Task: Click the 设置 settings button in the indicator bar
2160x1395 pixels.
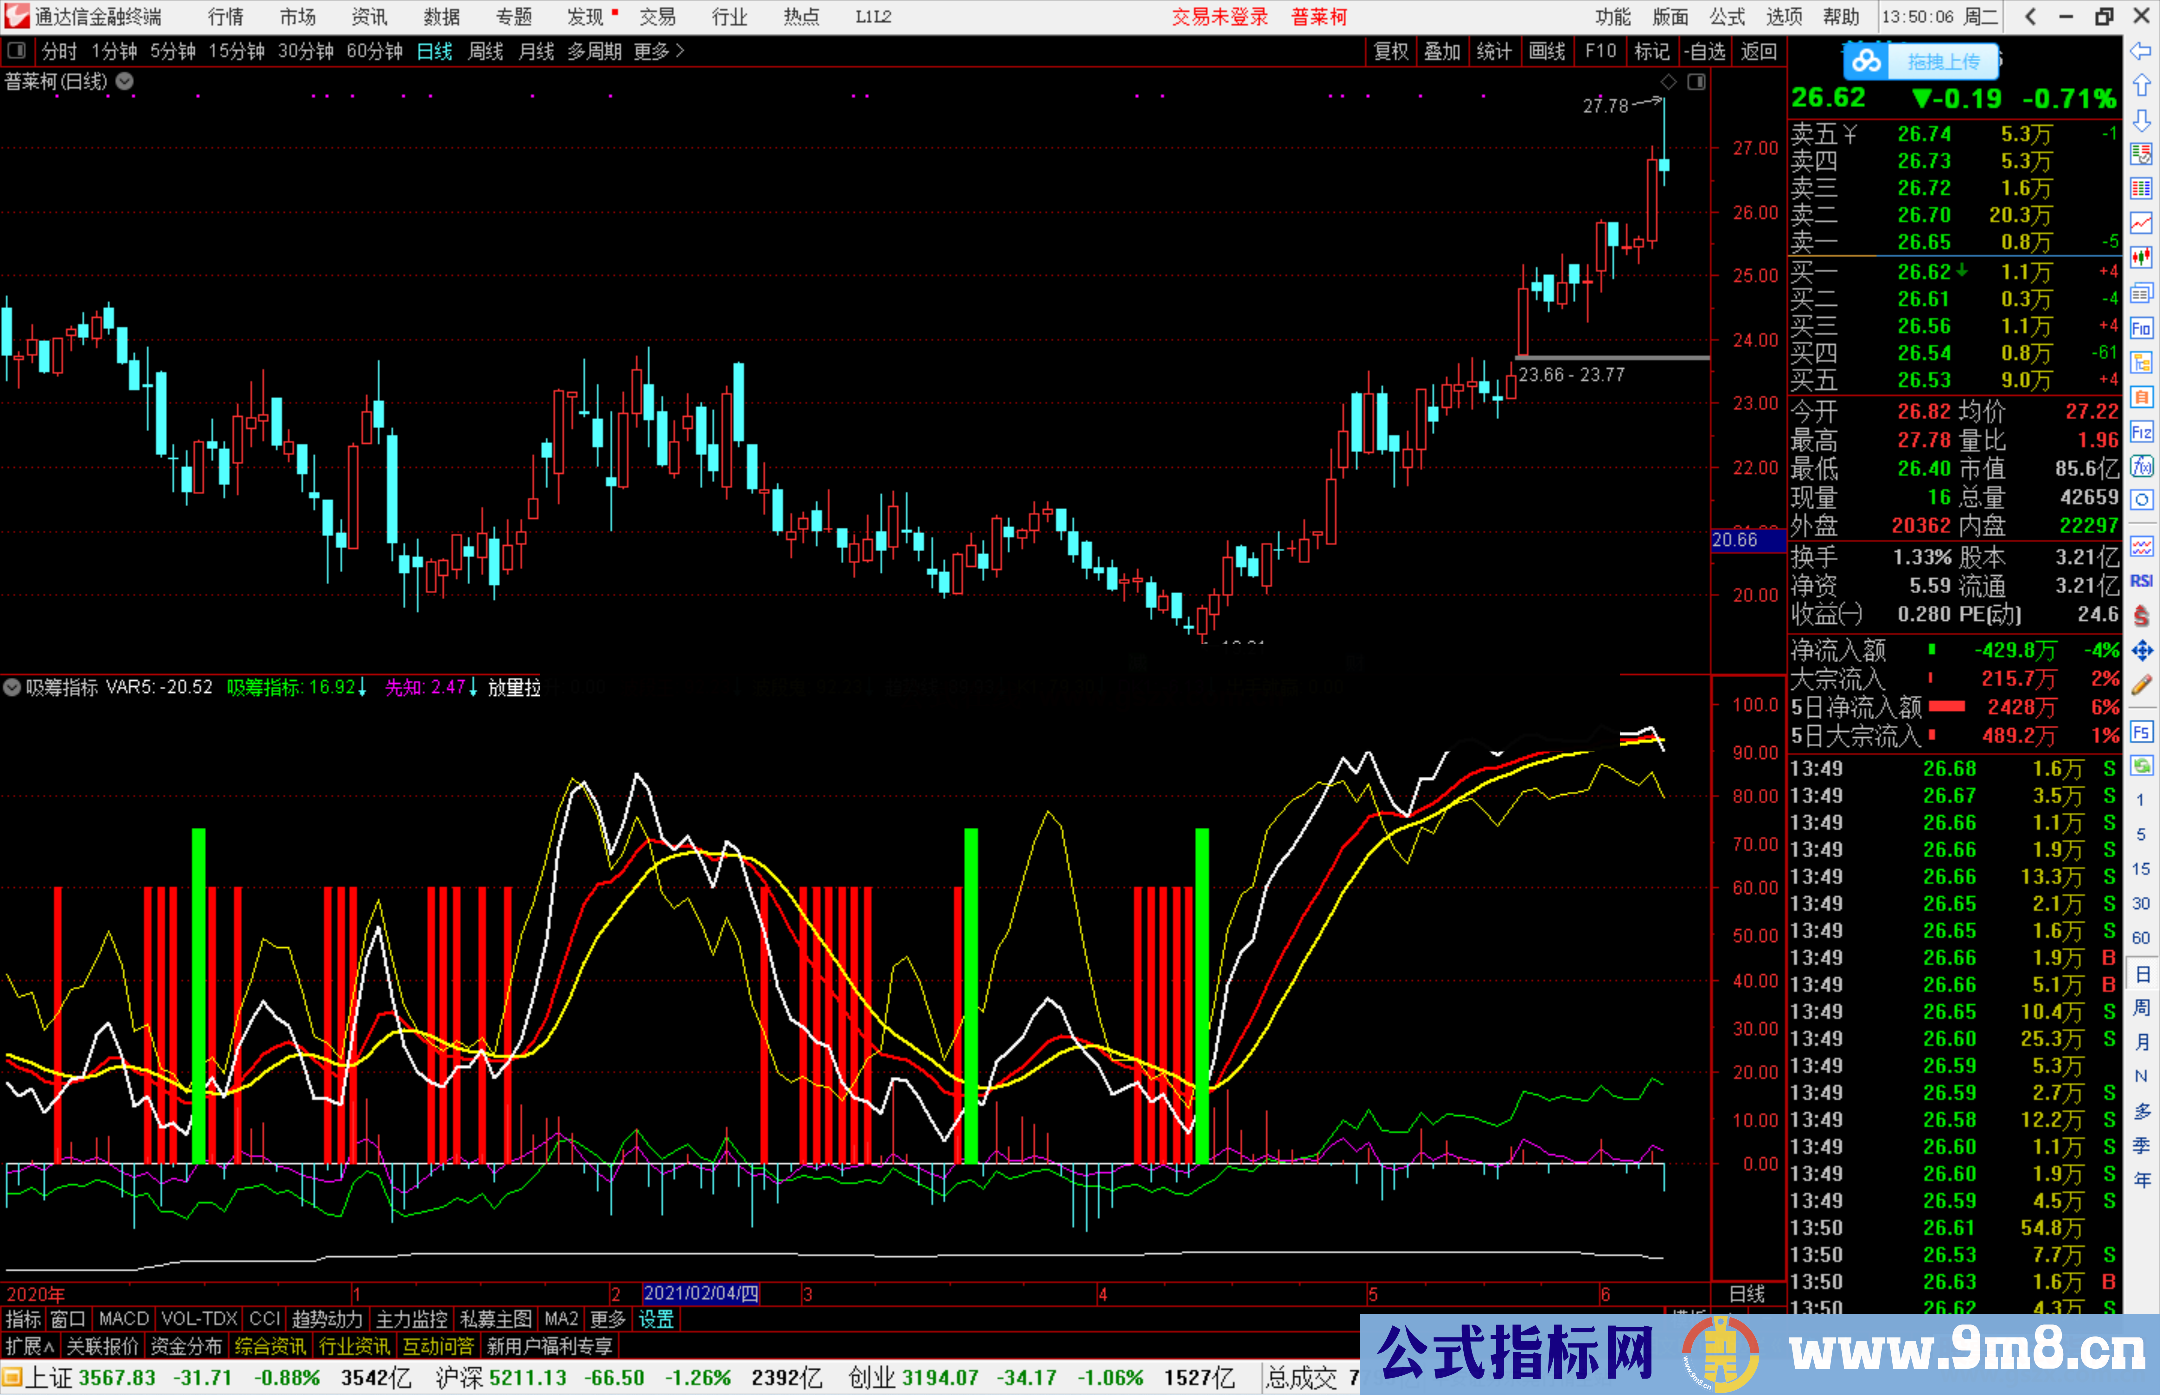Action: pos(656,1319)
